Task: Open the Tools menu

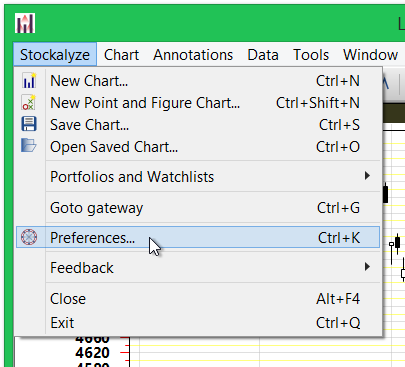Action: (311, 55)
